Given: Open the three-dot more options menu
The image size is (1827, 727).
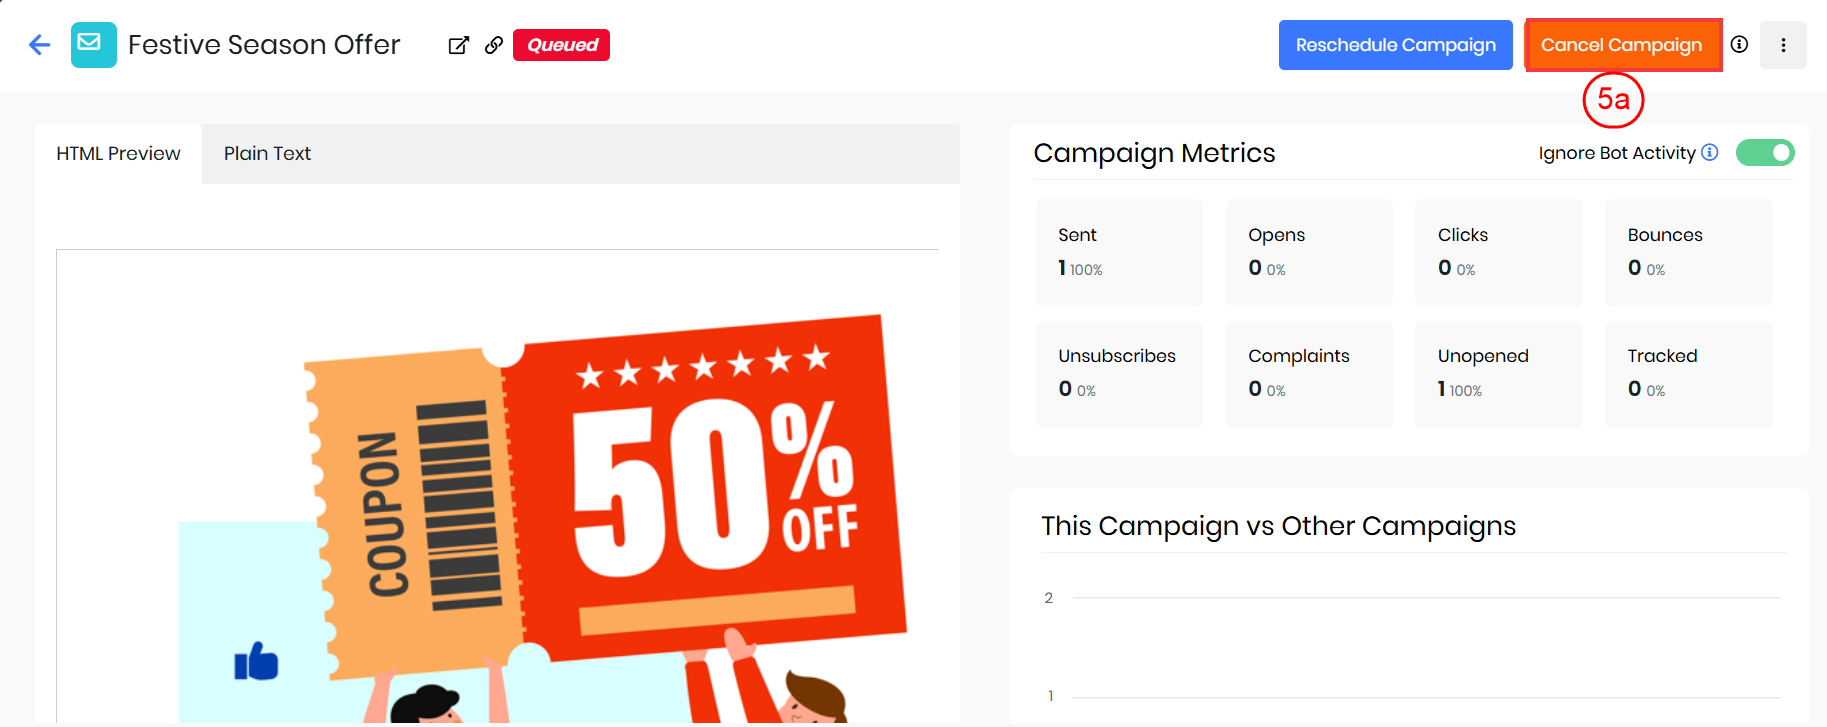Looking at the screenshot, I should click(1783, 45).
